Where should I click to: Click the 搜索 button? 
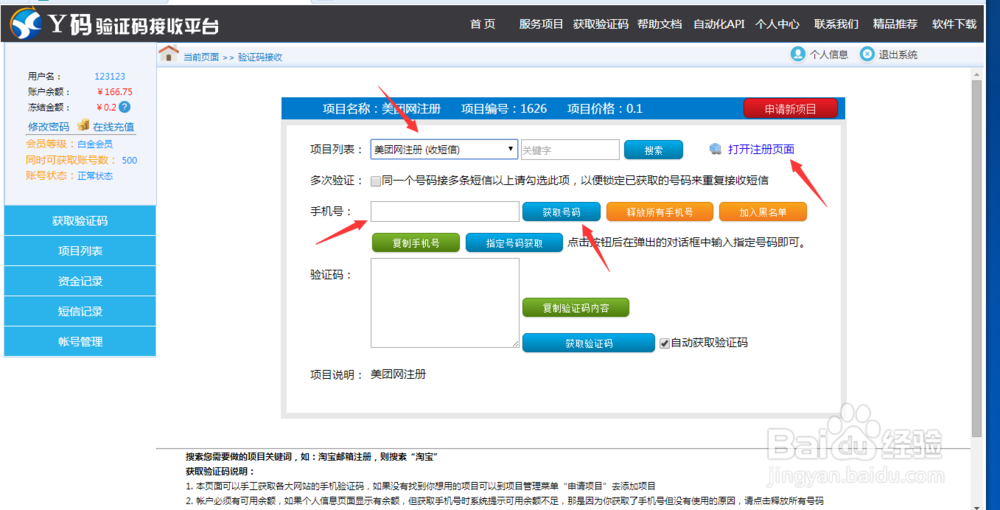tap(653, 150)
